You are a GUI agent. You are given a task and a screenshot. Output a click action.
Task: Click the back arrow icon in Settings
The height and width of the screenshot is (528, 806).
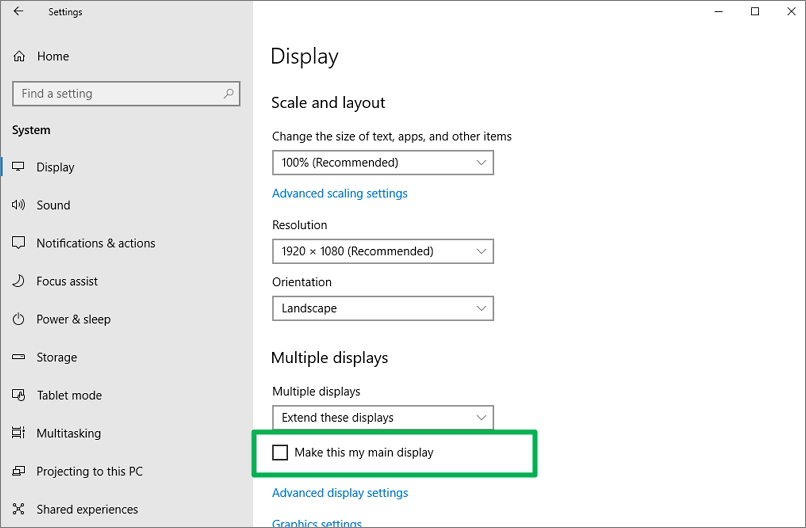(18, 12)
